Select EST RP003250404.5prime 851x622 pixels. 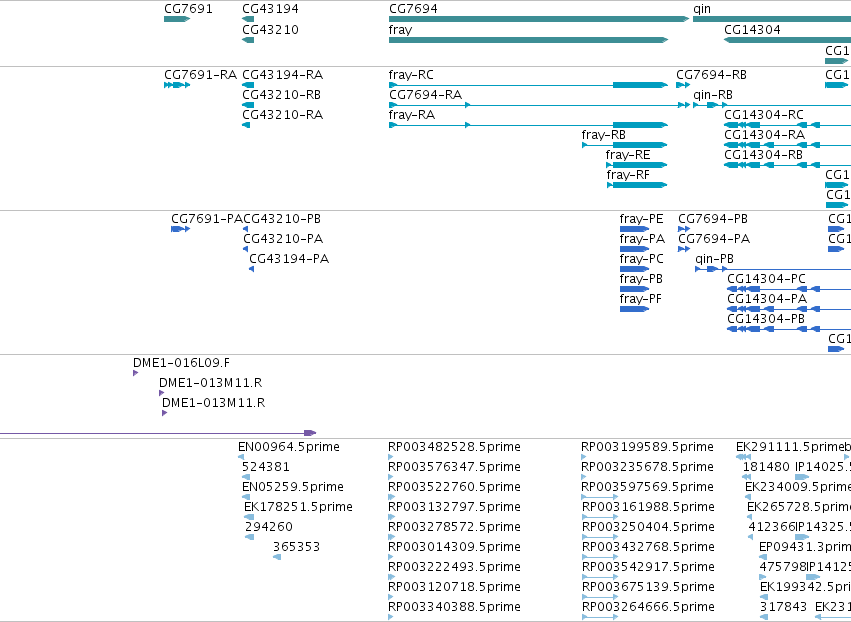pos(648,527)
